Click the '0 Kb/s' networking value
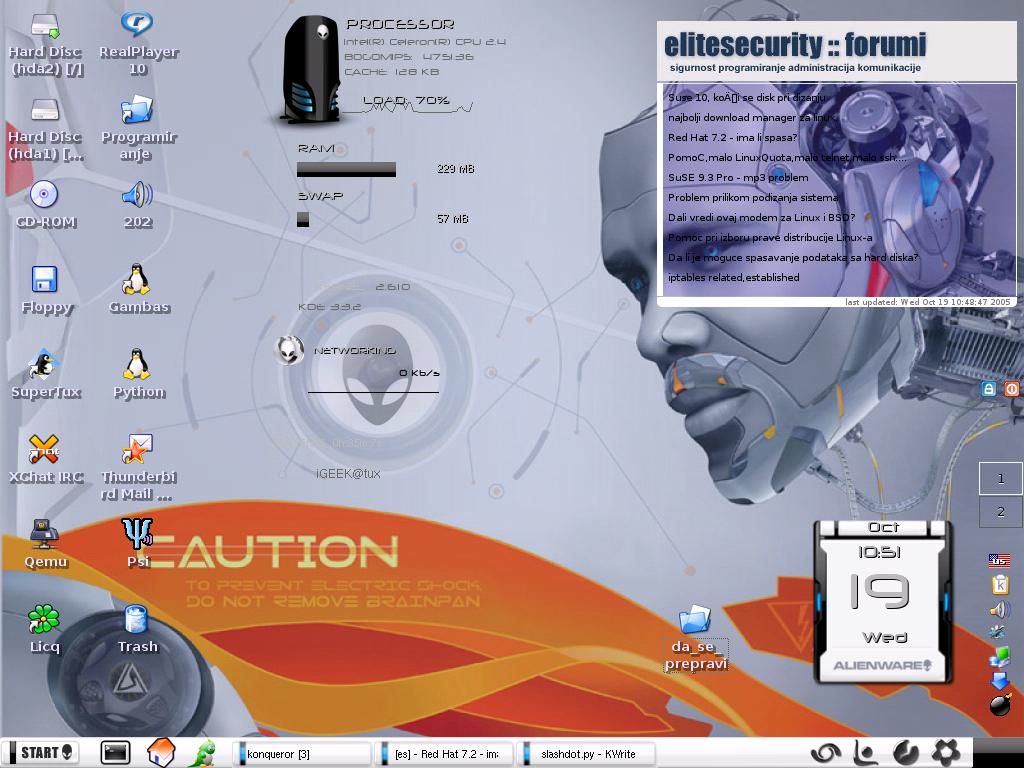Image resolution: width=1024 pixels, height=768 pixels. (x=419, y=373)
